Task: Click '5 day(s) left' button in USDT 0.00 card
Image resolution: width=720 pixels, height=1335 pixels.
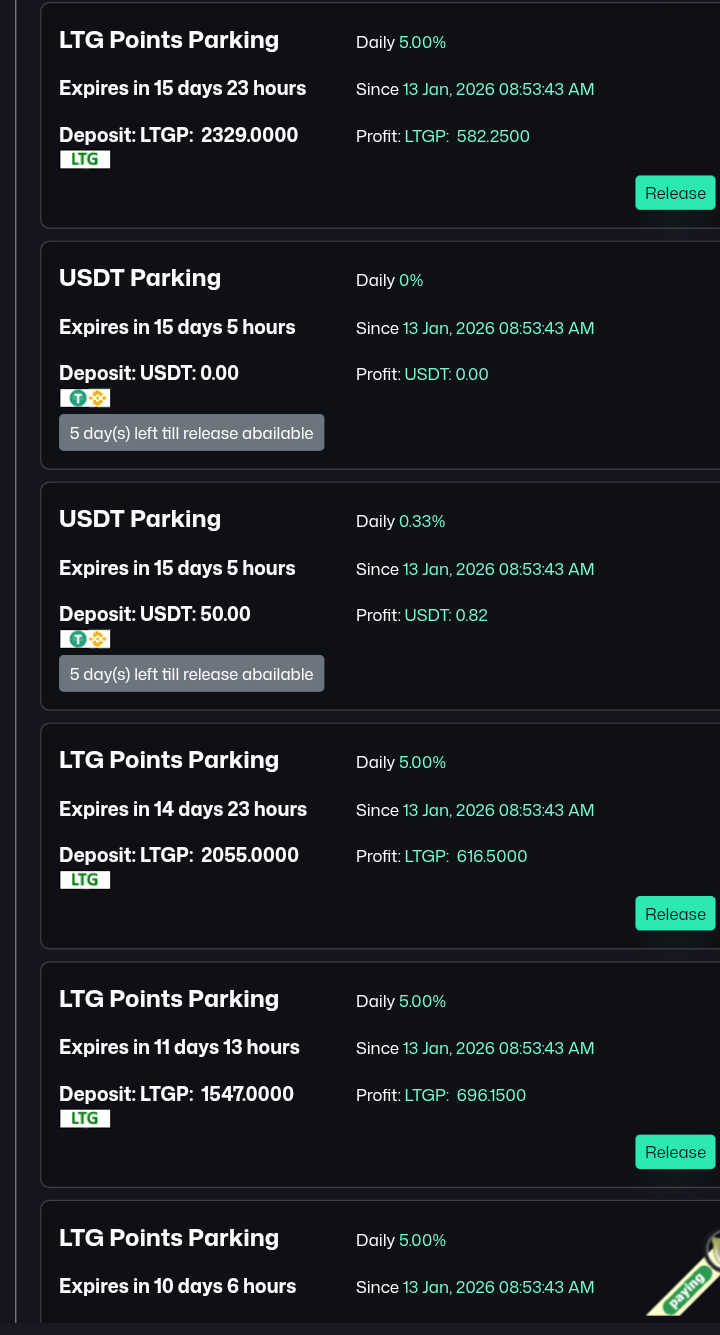Action: tap(191, 433)
